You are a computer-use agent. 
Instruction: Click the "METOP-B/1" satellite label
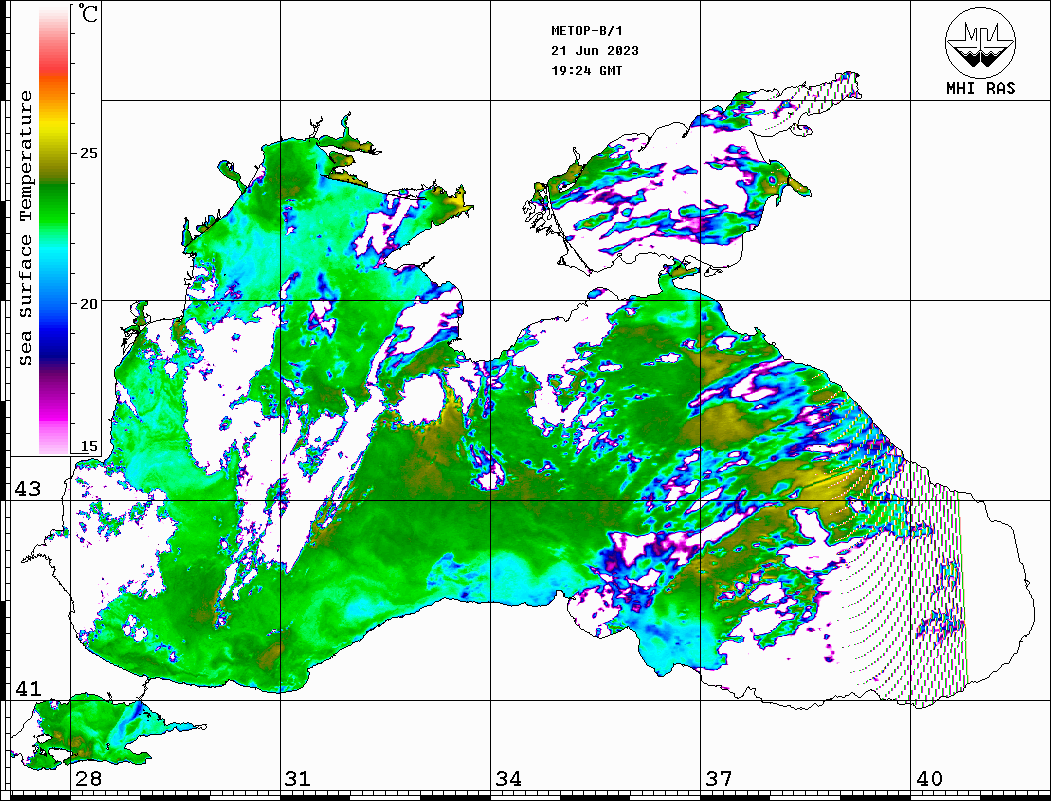(x=587, y=31)
